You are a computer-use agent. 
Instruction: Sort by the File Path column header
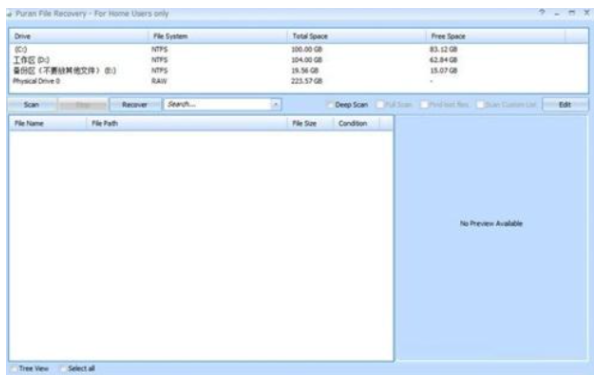tap(187, 124)
